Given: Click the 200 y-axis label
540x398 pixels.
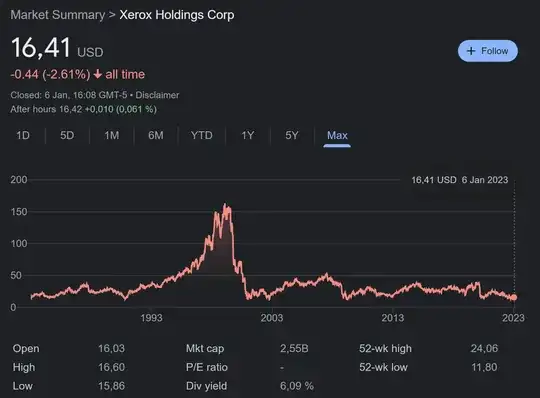Looking at the screenshot, I should [19, 180].
